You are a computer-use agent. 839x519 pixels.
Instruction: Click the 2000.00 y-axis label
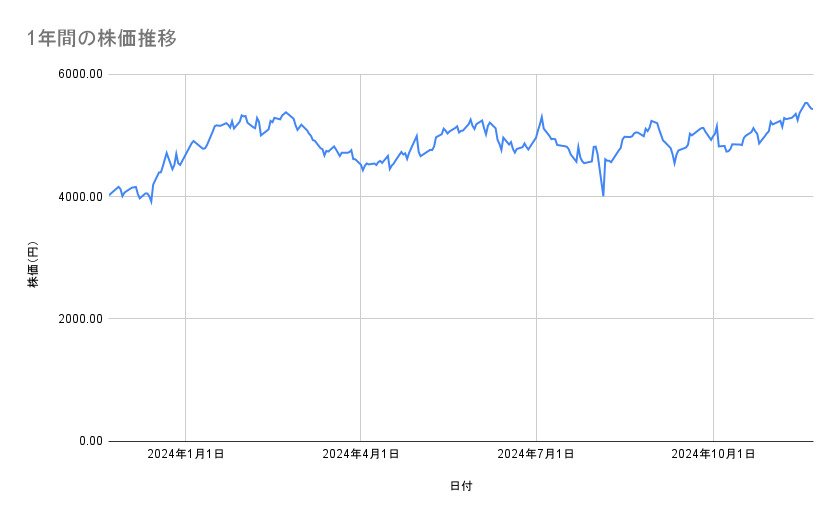(x=79, y=319)
